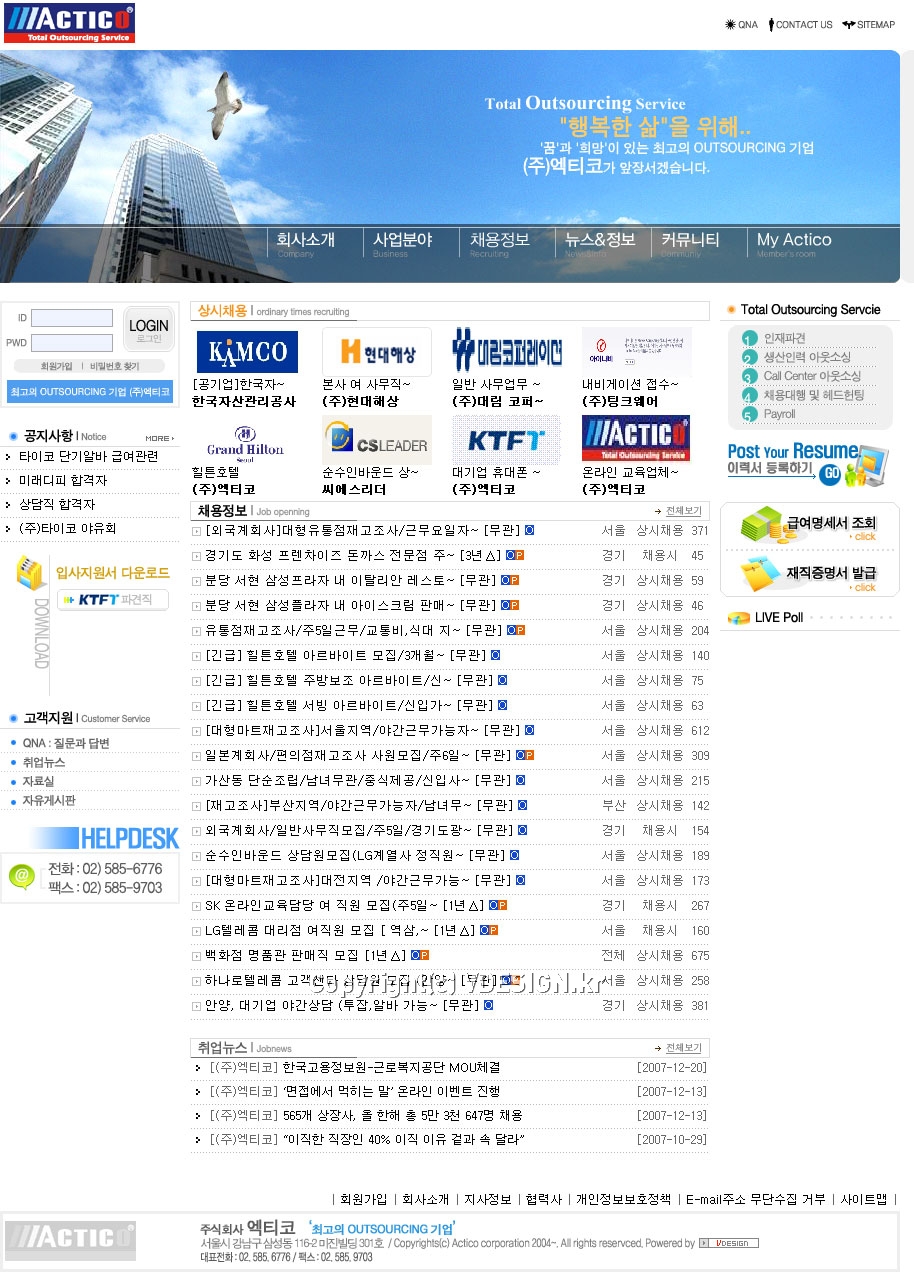The height and width of the screenshot is (1287, 914).
Task: Open the 채용정보 menu
Action: 499,240
